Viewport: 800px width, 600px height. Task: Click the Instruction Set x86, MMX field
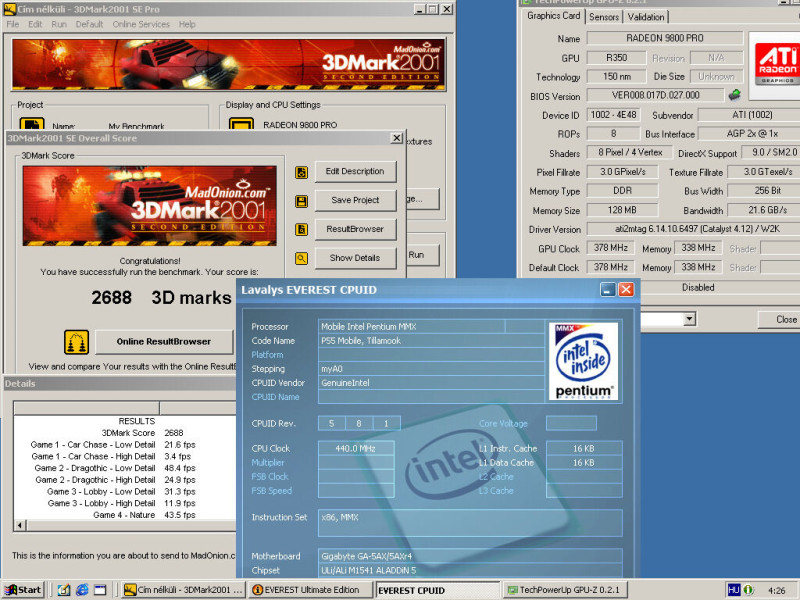[x=470, y=523]
